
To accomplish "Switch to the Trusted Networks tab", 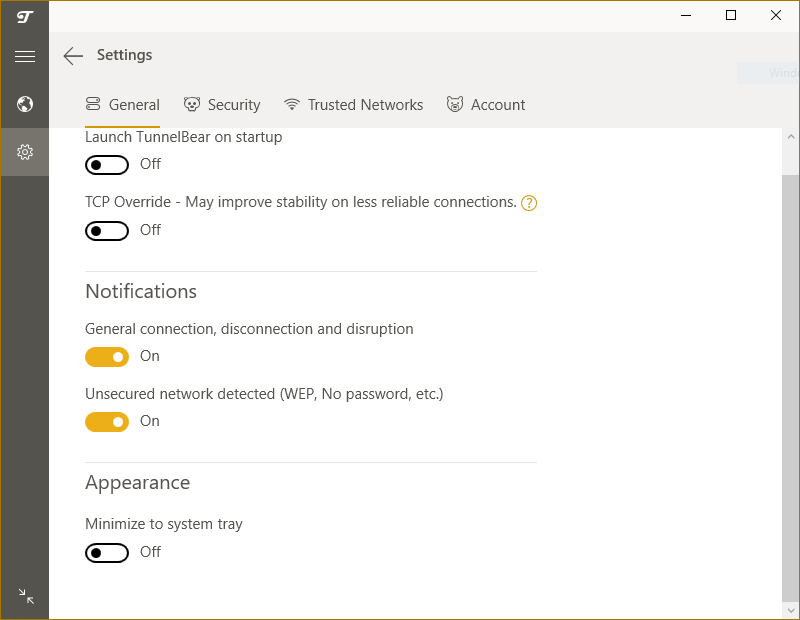I will [354, 105].
